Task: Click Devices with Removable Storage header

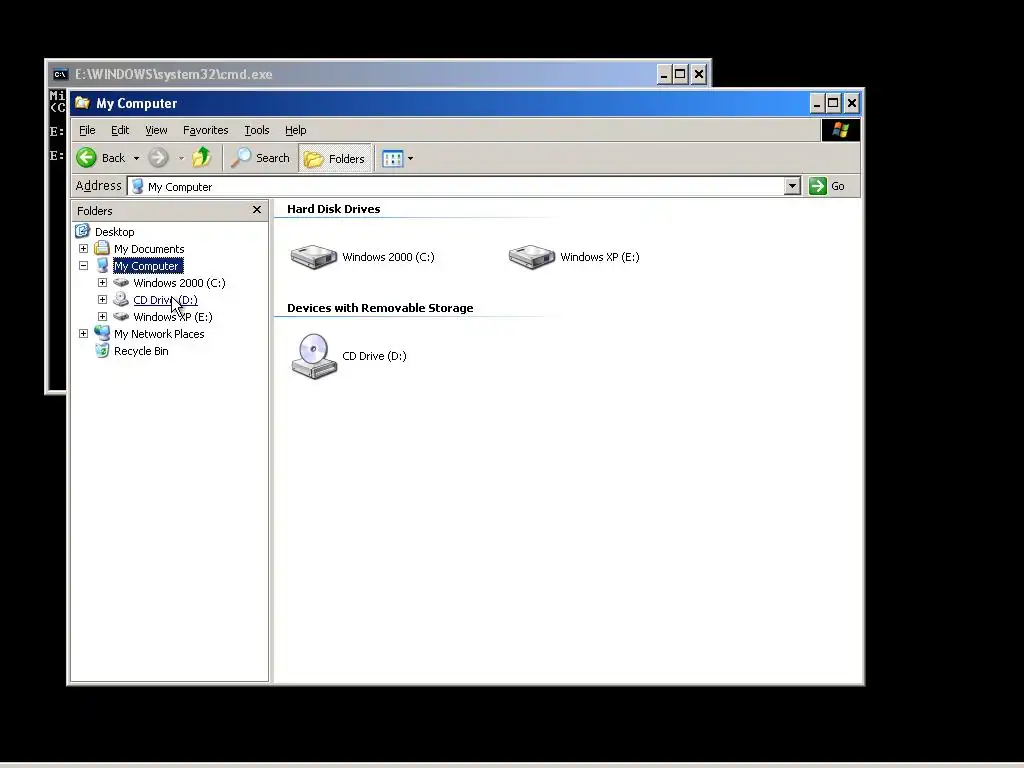Action: [x=380, y=308]
